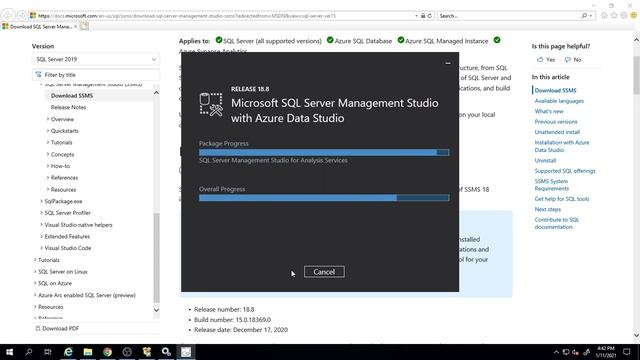Expand the References tree node
This screenshot has height=360, width=640.
[x=48, y=178]
